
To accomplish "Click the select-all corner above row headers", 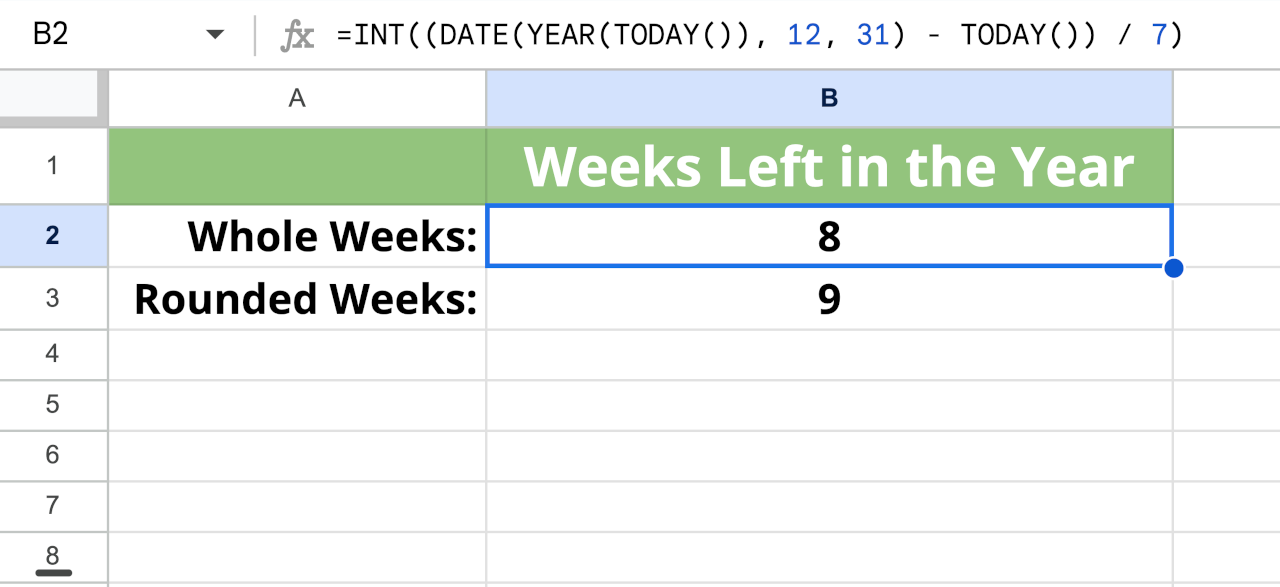I will coord(50,97).
